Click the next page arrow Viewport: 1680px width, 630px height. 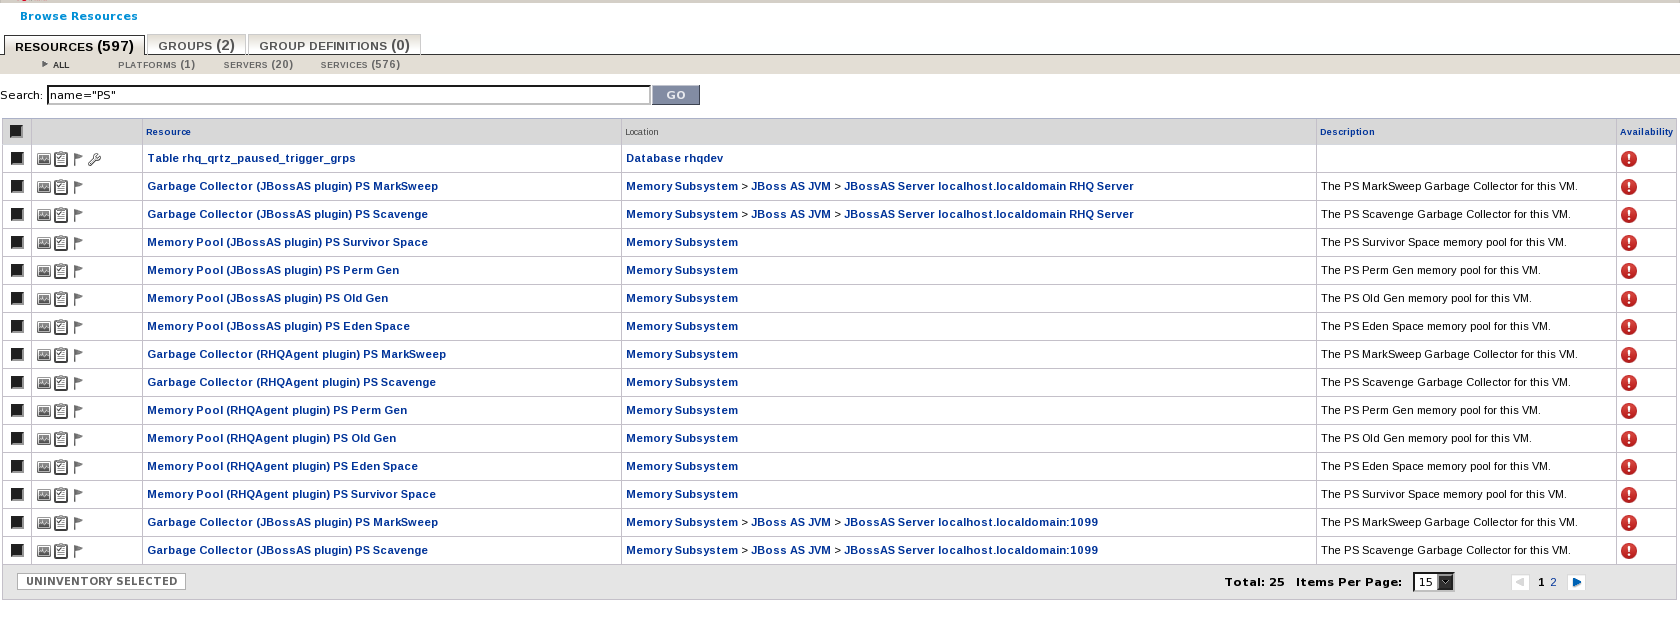pos(1577,582)
